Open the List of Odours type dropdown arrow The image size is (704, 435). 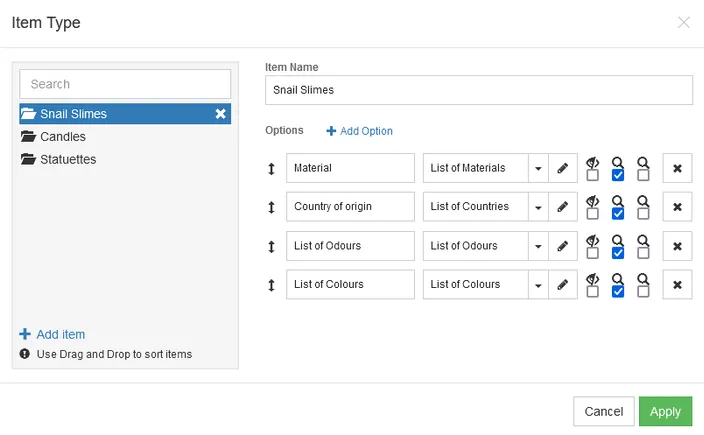click(538, 246)
